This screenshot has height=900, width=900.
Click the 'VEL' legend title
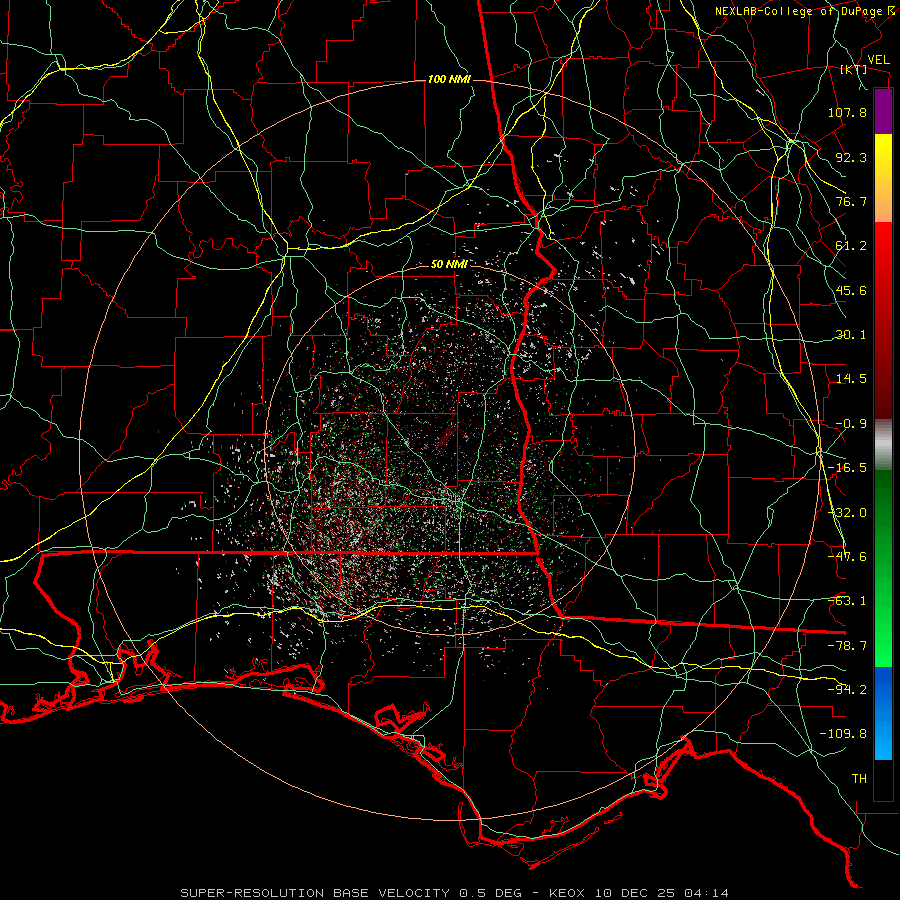pos(878,60)
